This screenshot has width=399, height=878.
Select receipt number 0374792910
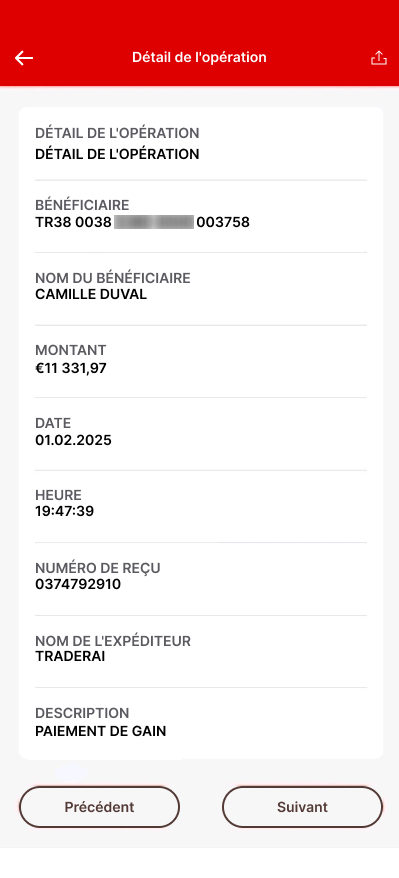point(78,585)
